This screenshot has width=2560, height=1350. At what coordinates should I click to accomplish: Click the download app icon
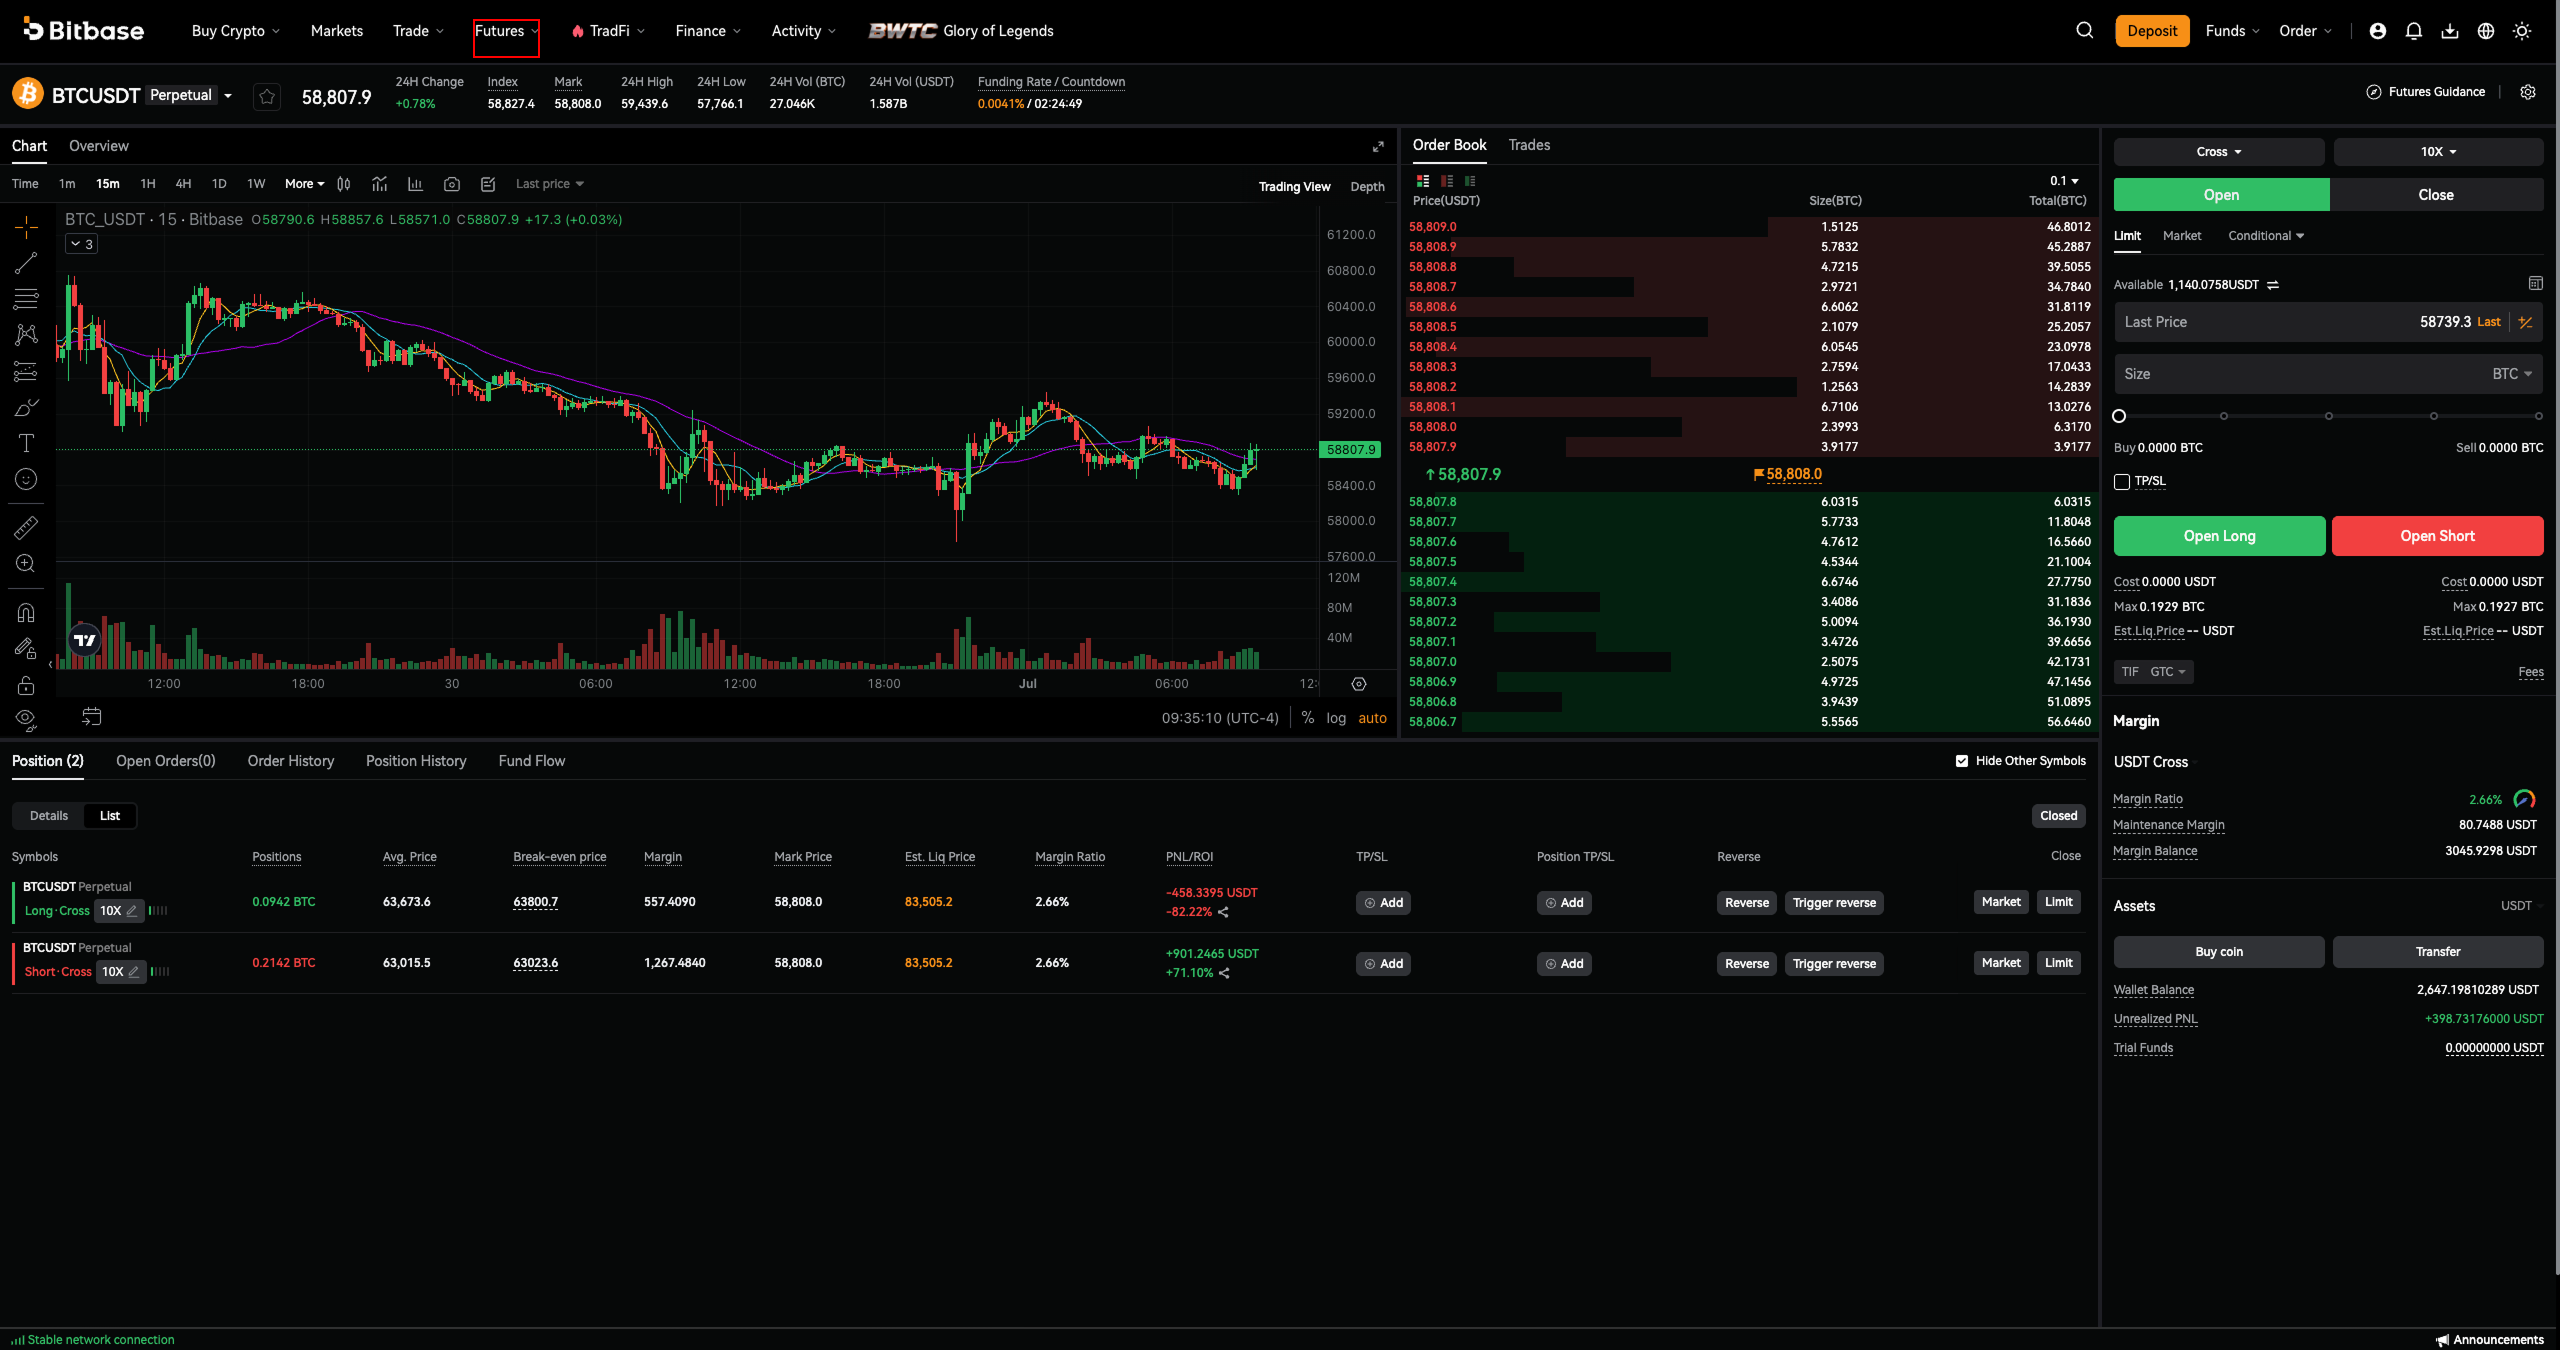tap(2450, 31)
